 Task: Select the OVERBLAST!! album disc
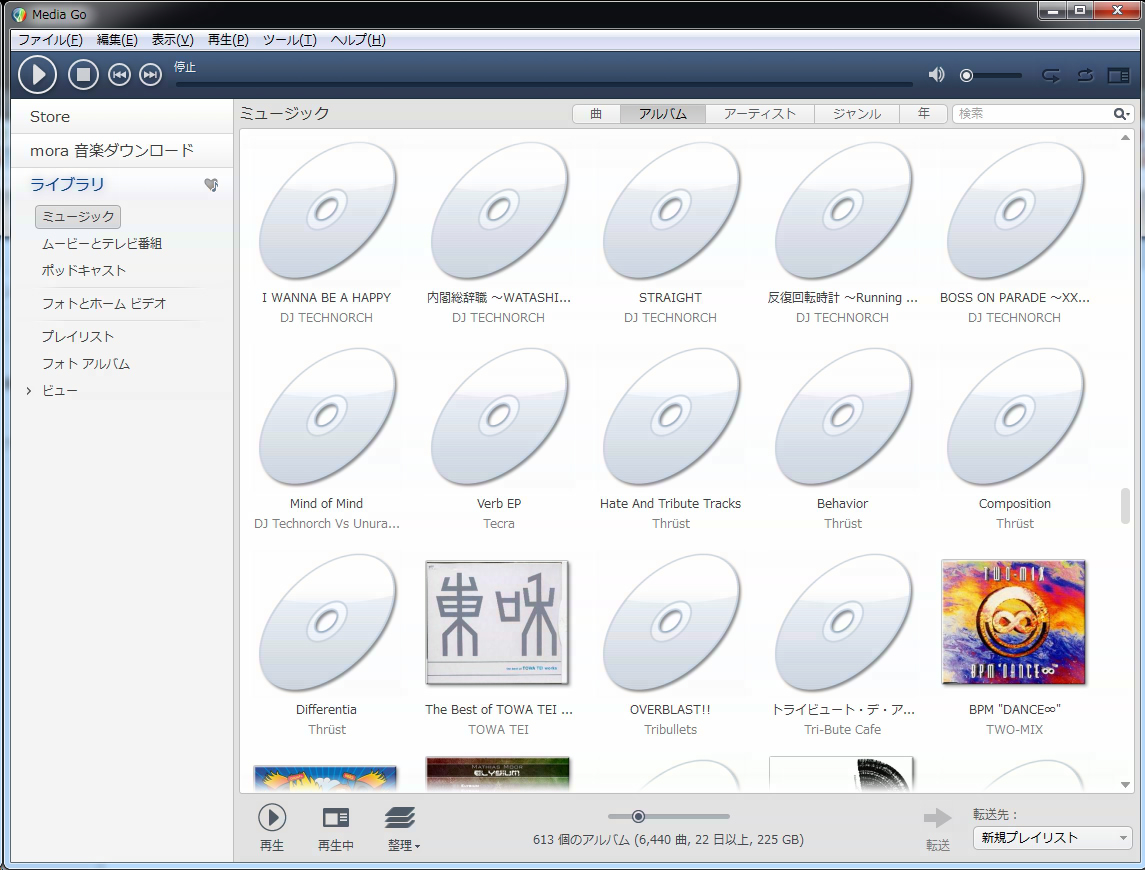(x=670, y=622)
